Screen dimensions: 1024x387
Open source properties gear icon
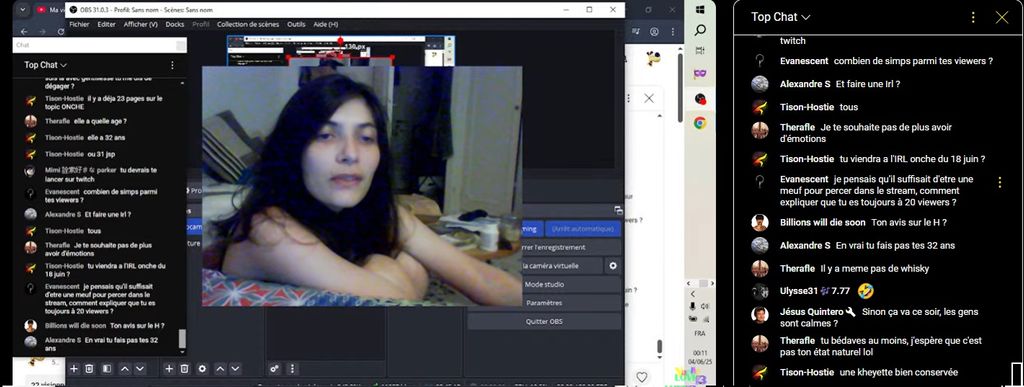point(202,369)
